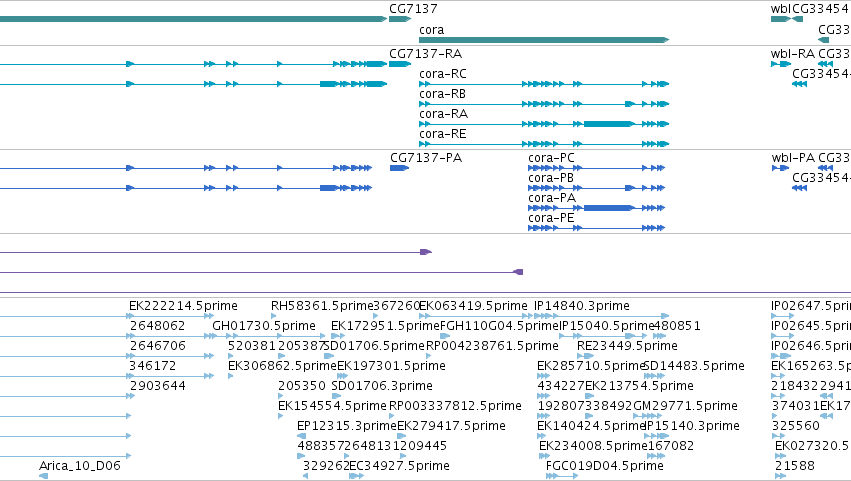Select EST EK140424.5prime

(x=591, y=427)
